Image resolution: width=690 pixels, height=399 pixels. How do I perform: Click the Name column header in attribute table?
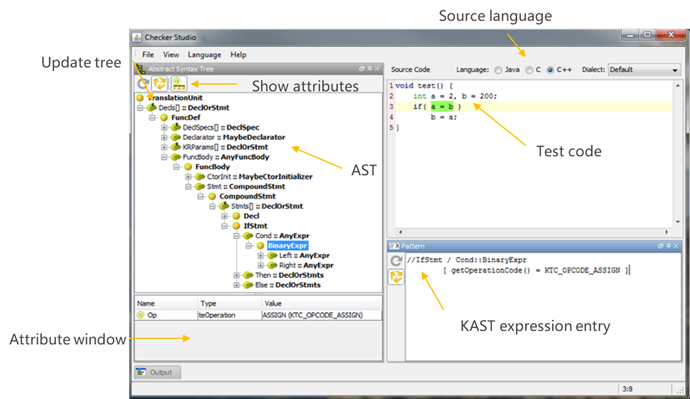[x=166, y=303]
